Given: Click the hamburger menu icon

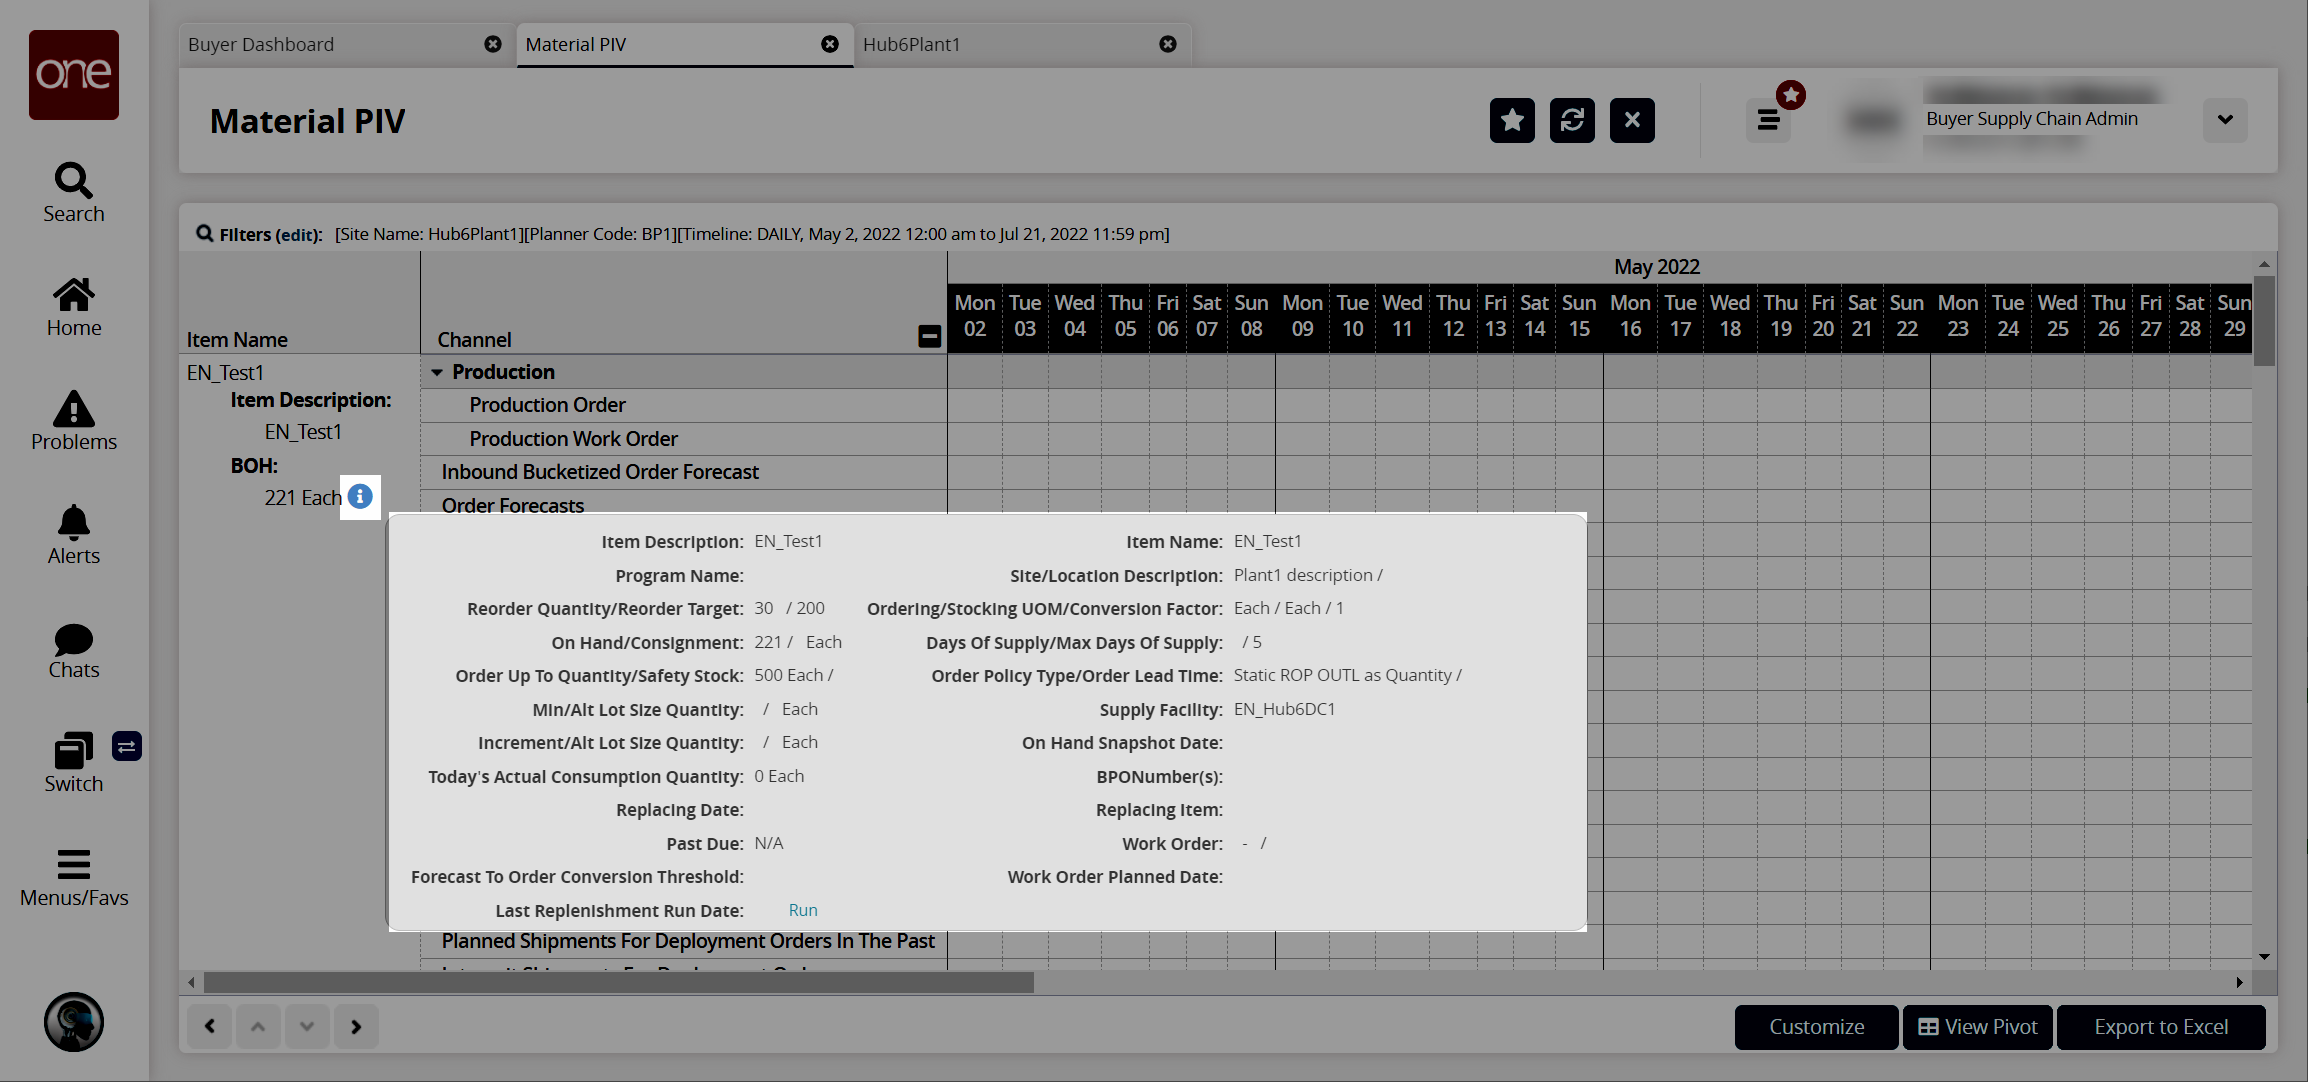Looking at the screenshot, I should (x=1768, y=119).
